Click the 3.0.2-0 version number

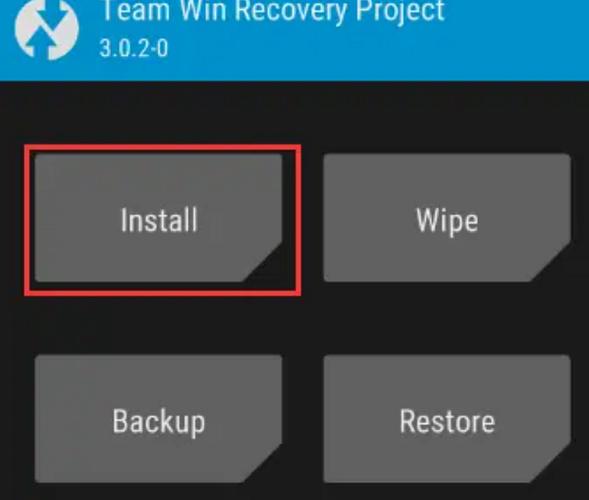[134, 48]
